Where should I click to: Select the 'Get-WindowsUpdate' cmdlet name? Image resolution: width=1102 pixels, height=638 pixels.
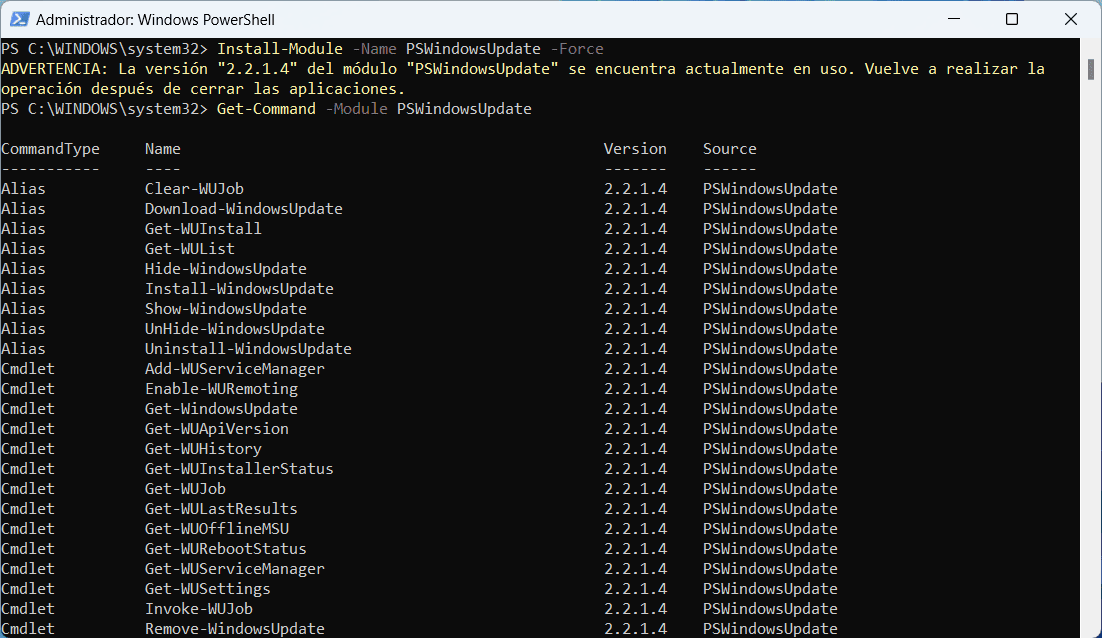(x=221, y=409)
